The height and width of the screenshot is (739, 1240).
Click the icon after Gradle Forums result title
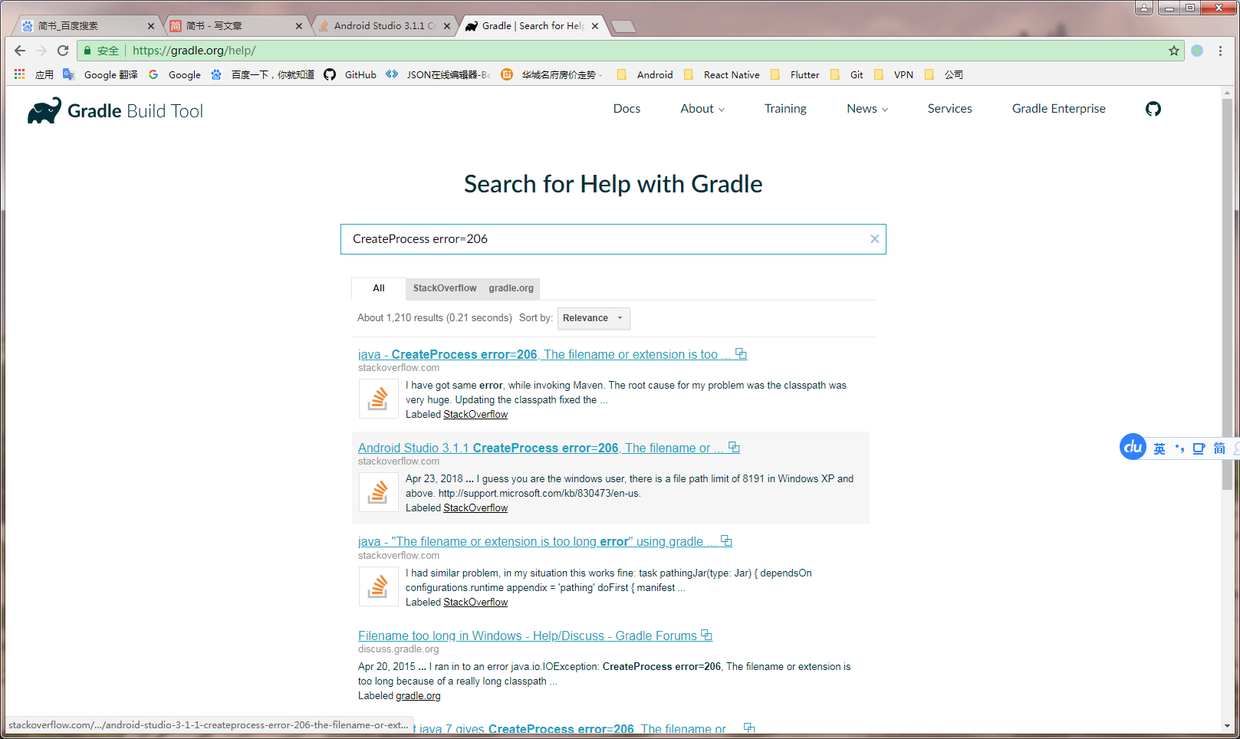(707, 635)
